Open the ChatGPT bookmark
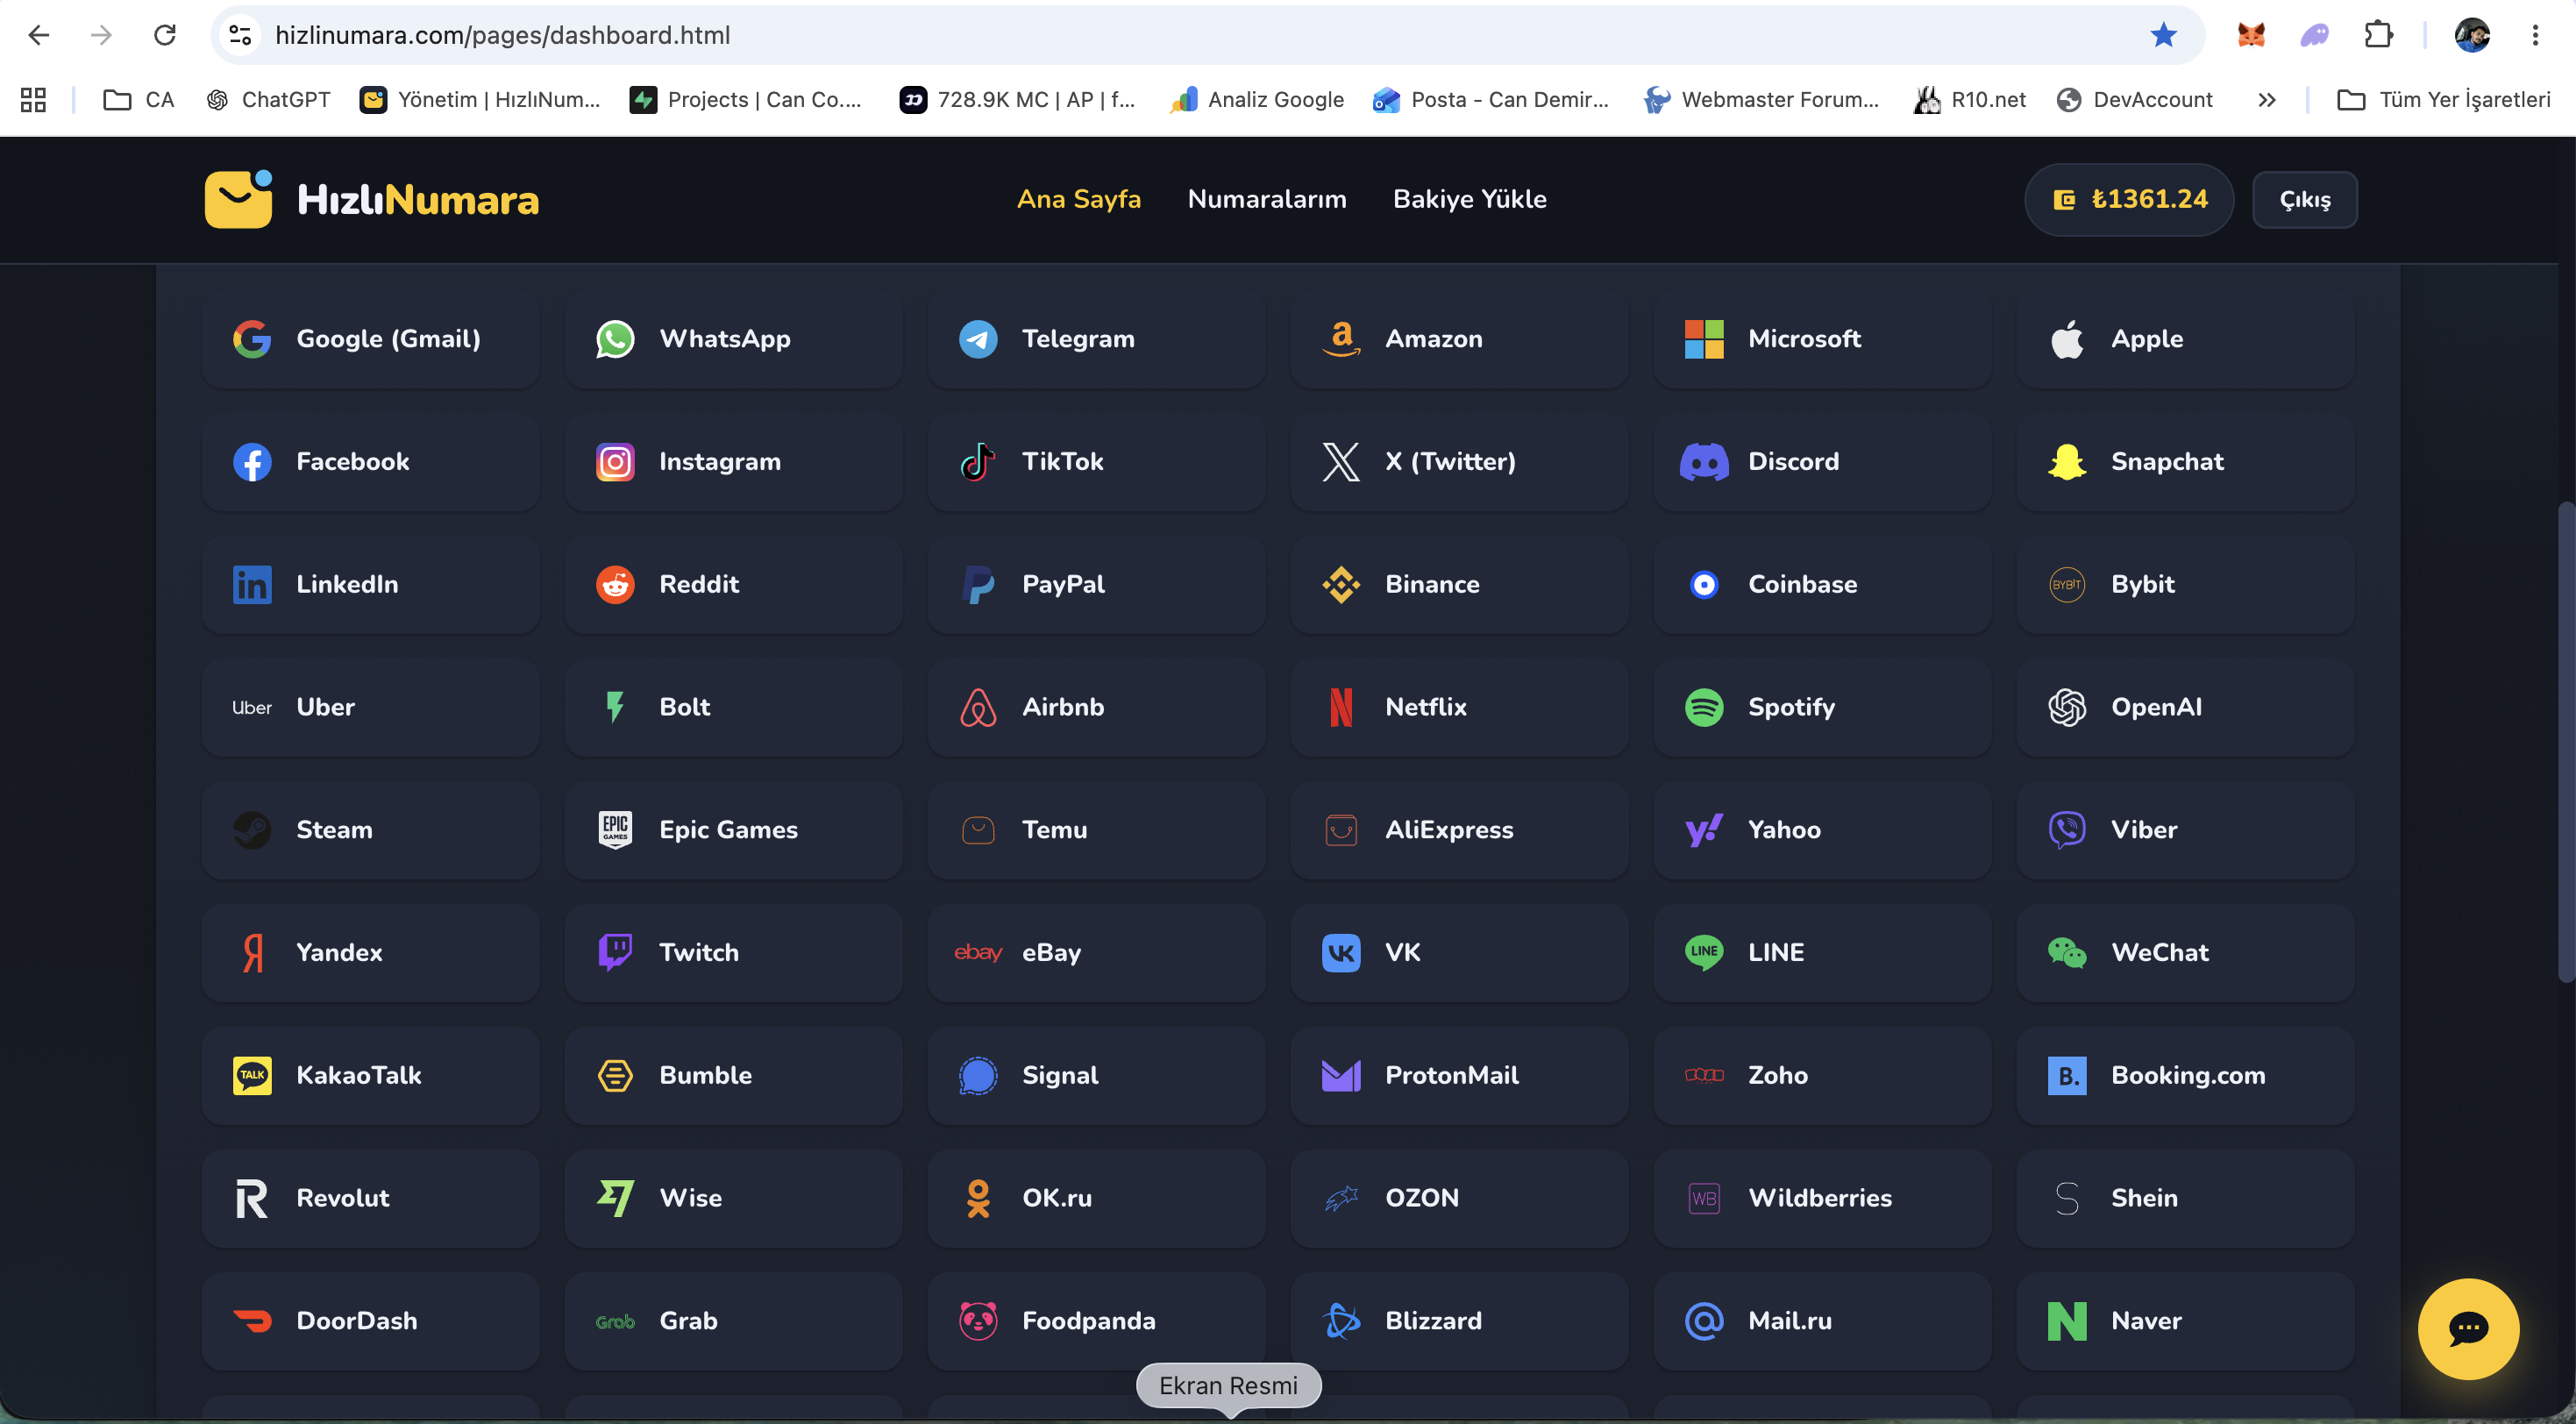The height and width of the screenshot is (1424, 2576). point(268,100)
